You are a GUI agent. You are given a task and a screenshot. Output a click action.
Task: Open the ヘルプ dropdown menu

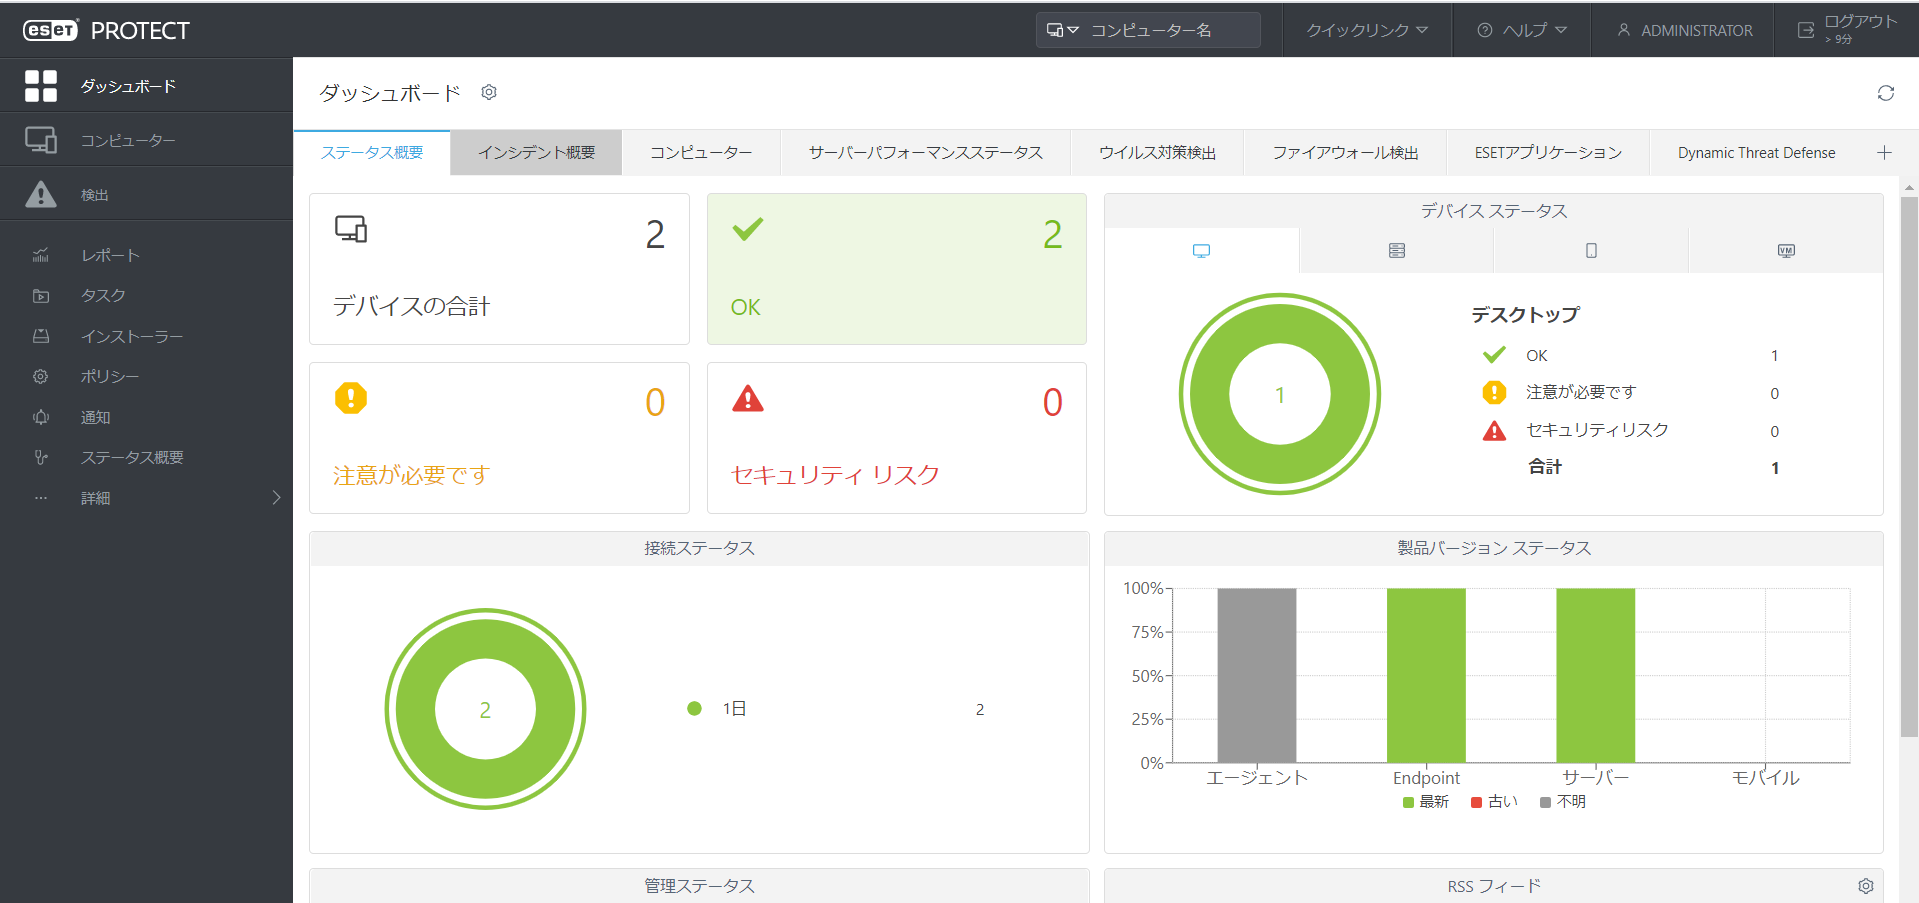coord(1522,31)
